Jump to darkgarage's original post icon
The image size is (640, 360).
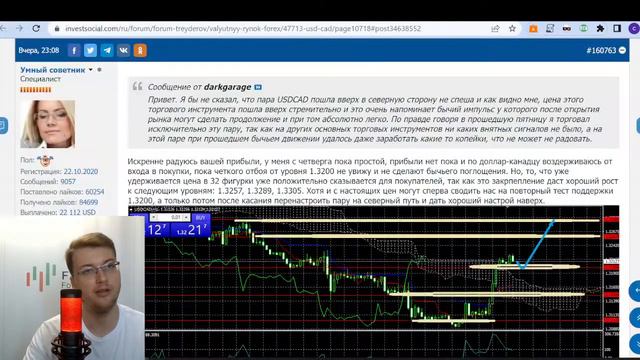pyautogui.click(x=258, y=87)
